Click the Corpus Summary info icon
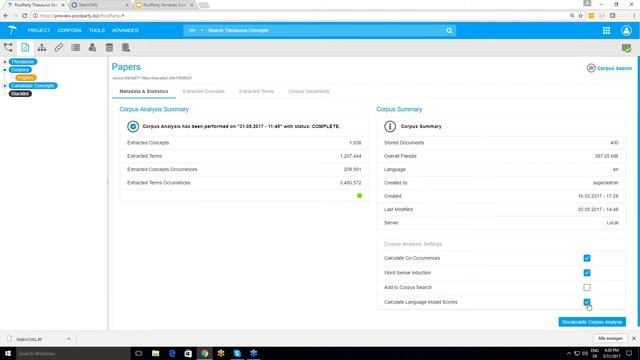Viewport: 640px width, 360px height. (390, 127)
